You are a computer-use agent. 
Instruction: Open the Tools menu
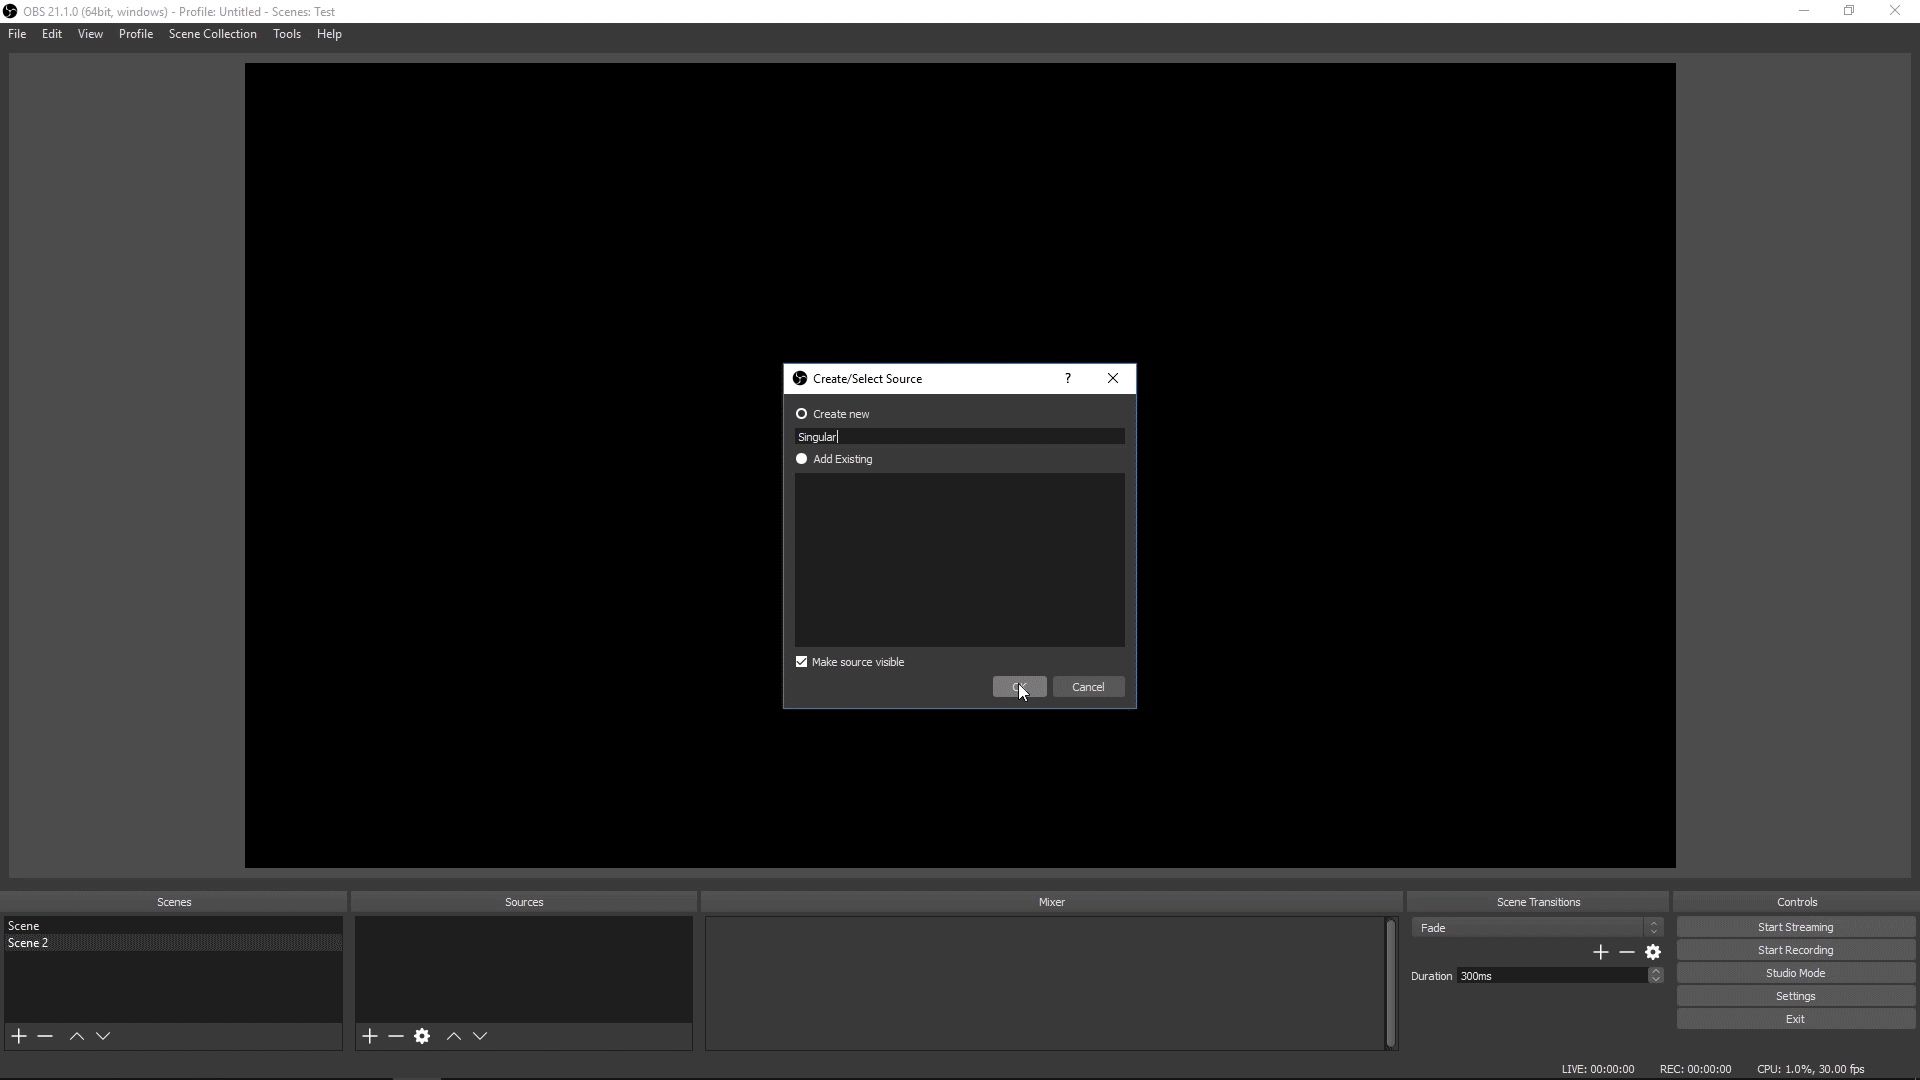[x=287, y=34]
